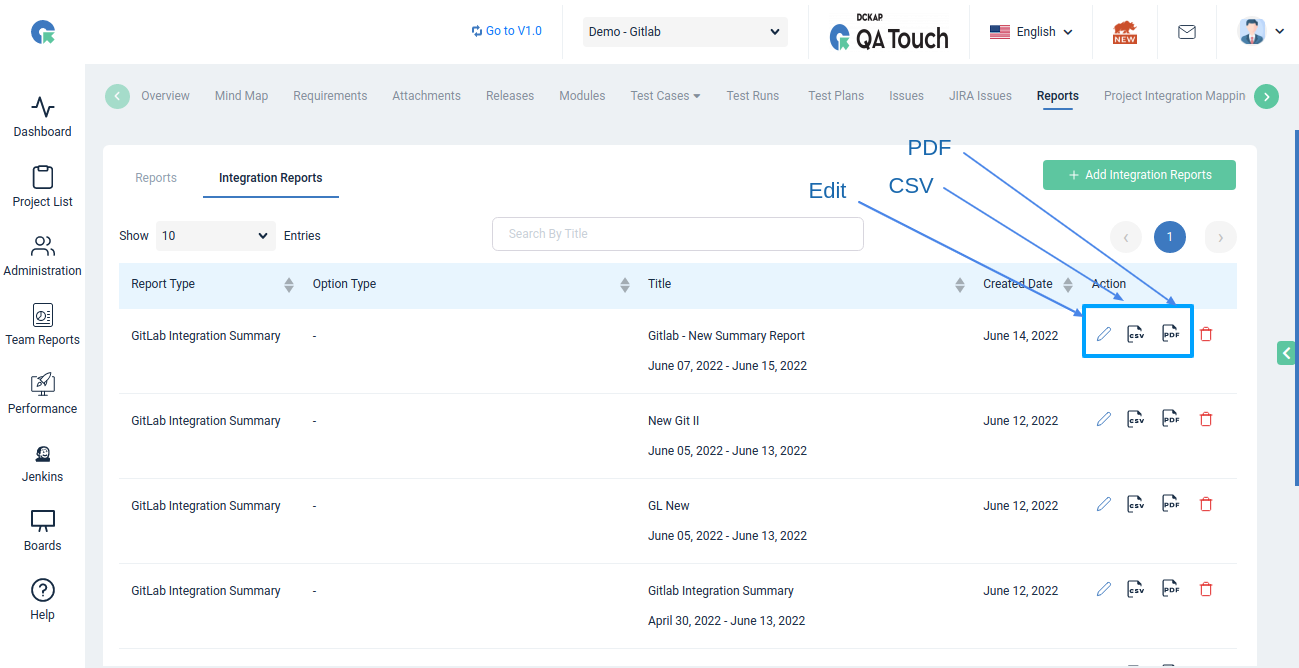Open Boards in sidebar

[42, 531]
